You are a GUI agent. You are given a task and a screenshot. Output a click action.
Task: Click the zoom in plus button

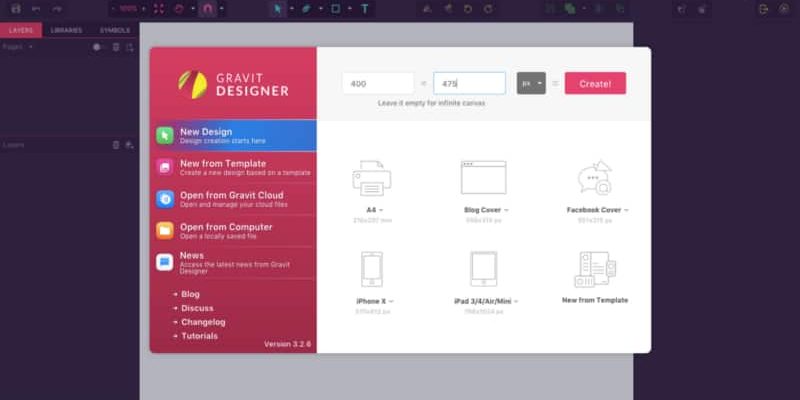coord(143,9)
